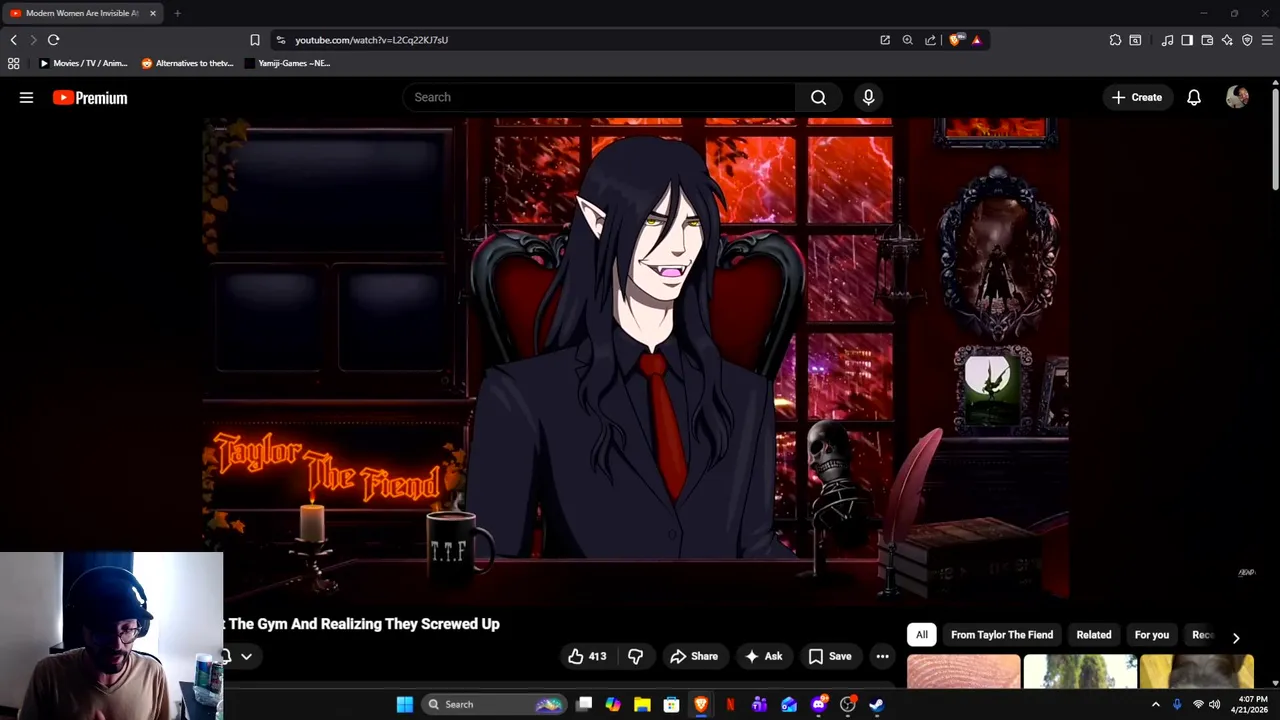The height and width of the screenshot is (720, 1280).
Task: Open a new browser tab
Action: (177, 13)
